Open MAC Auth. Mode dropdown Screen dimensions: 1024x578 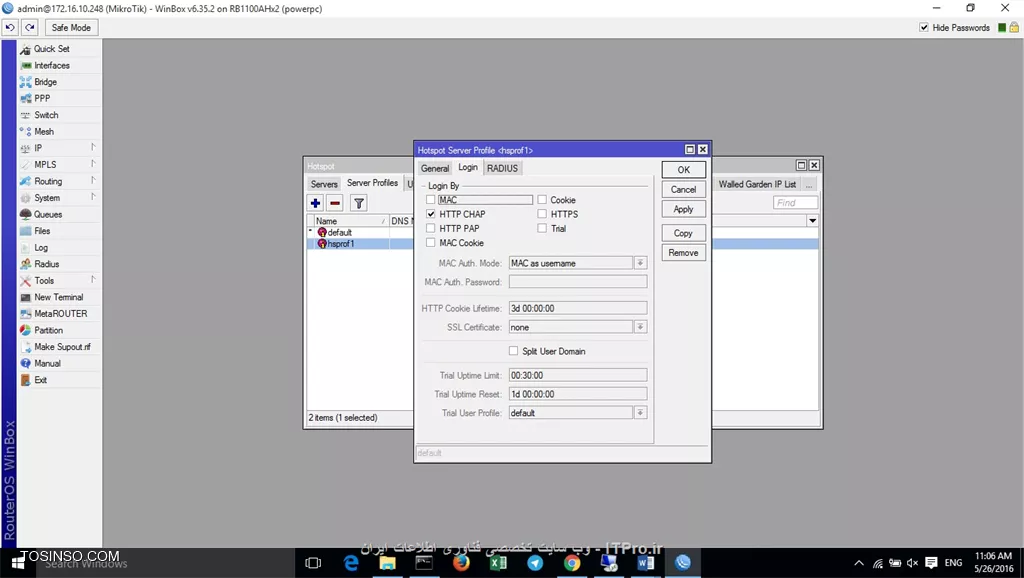click(641, 263)
